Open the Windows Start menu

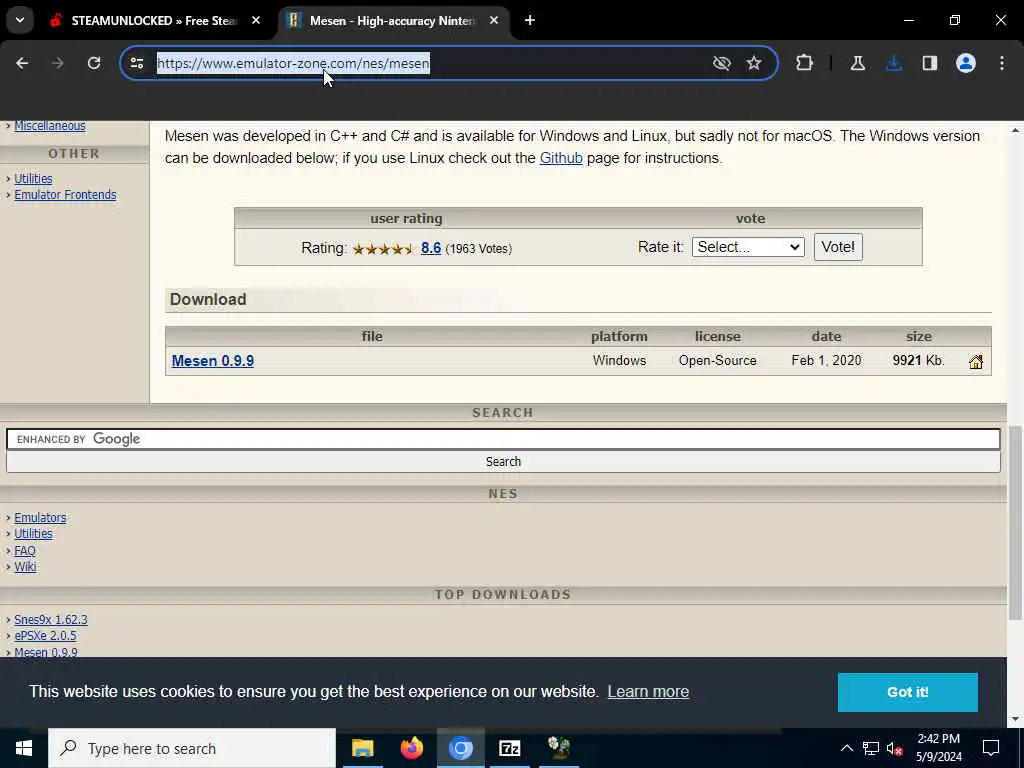pos(24,748)
